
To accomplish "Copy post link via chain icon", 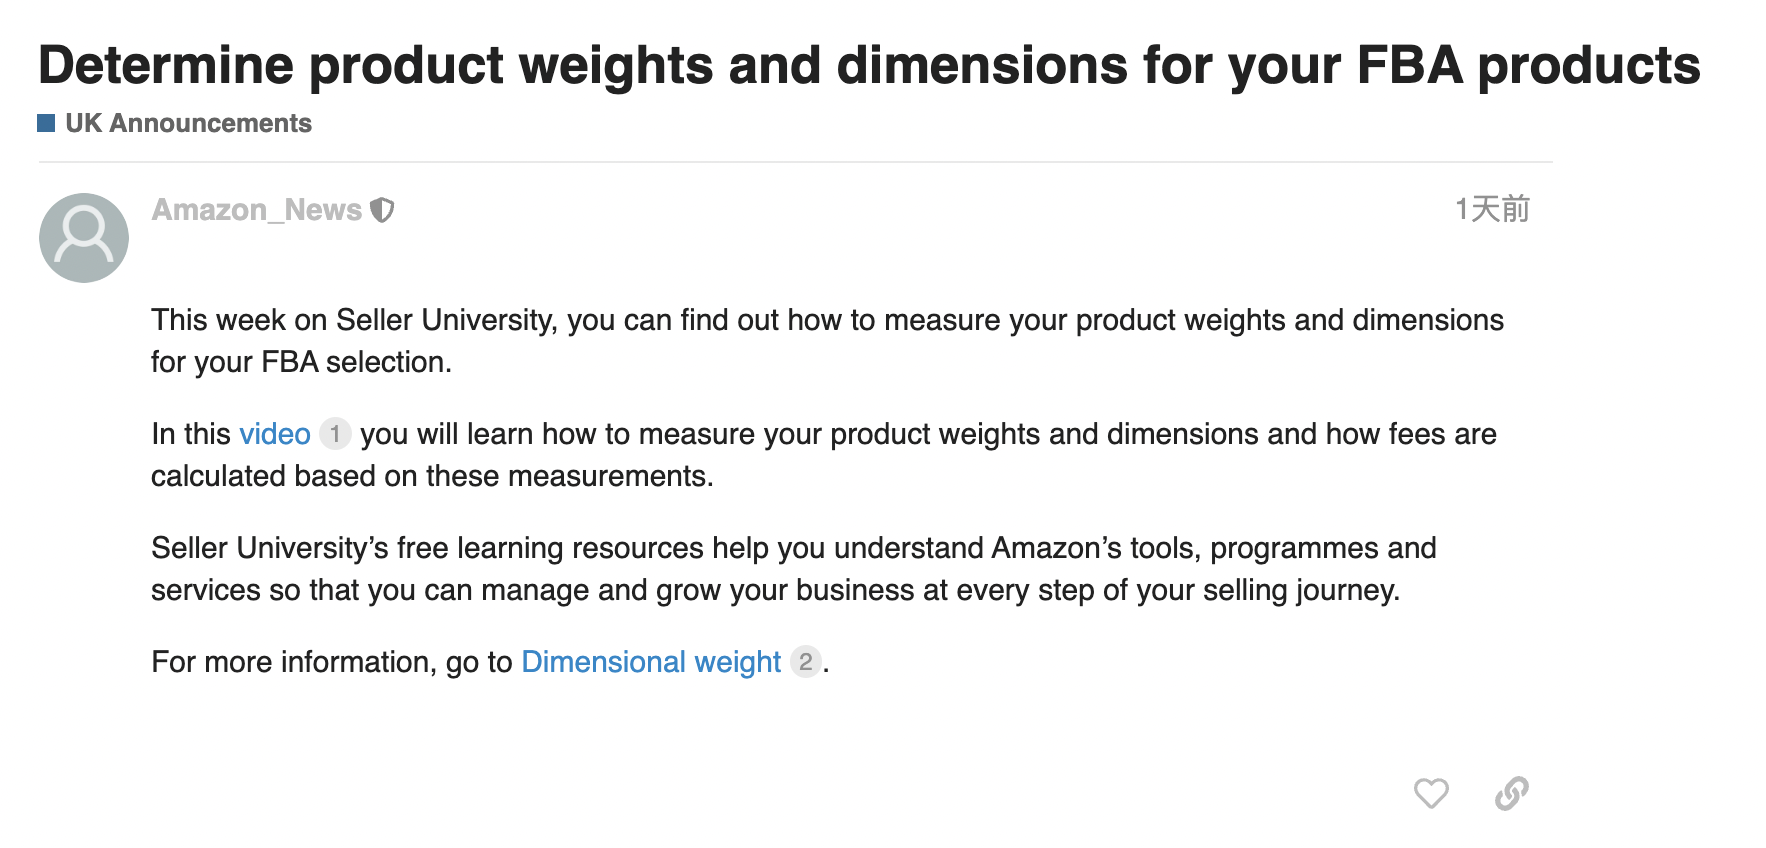I will (1511, 793).
